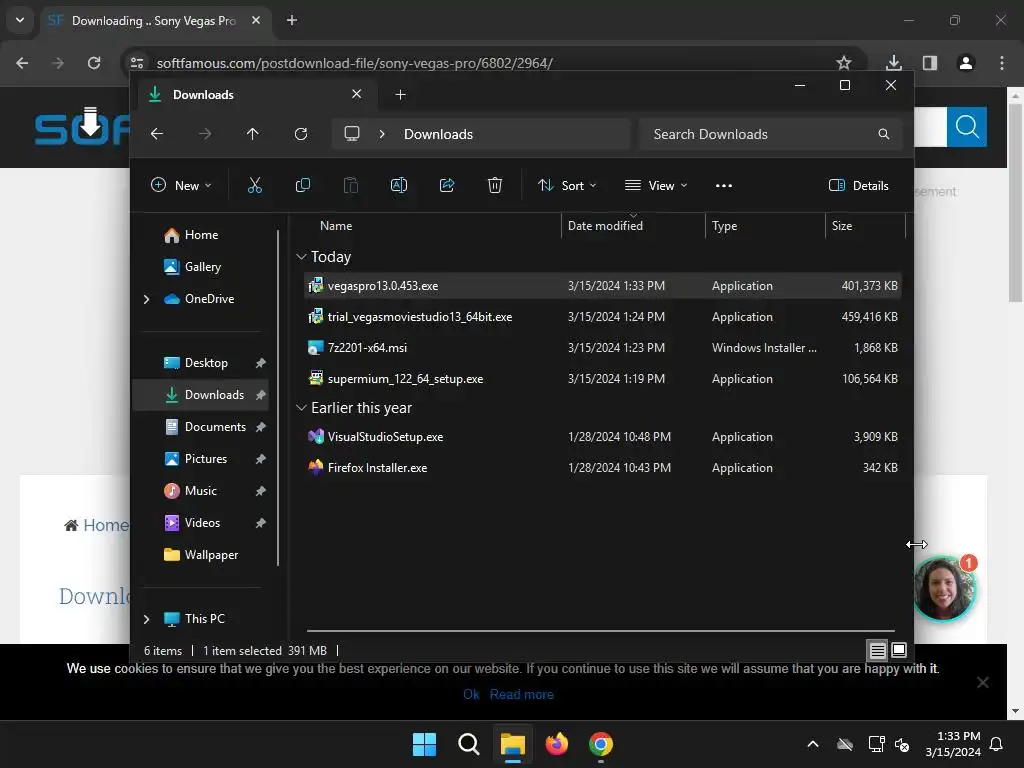Open Chrome tab search dropdown
Image resolution: width=1024 pixels, height=768 pixels.
click(x=20, y=20)
